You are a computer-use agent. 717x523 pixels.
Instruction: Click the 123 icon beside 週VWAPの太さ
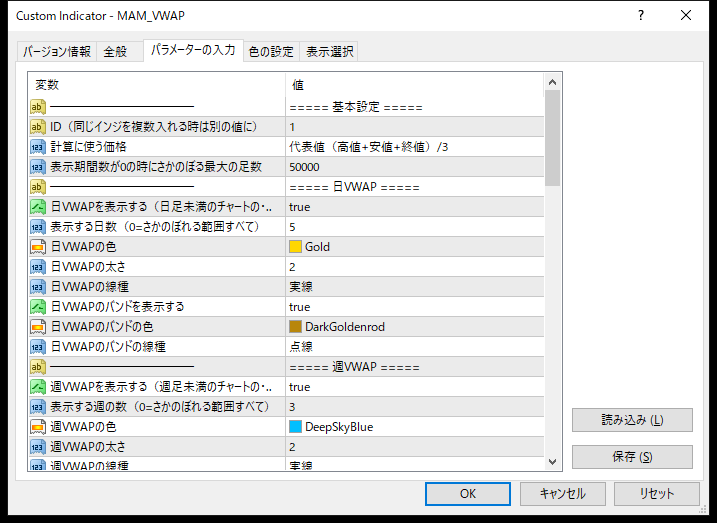[x=38, y=447]
